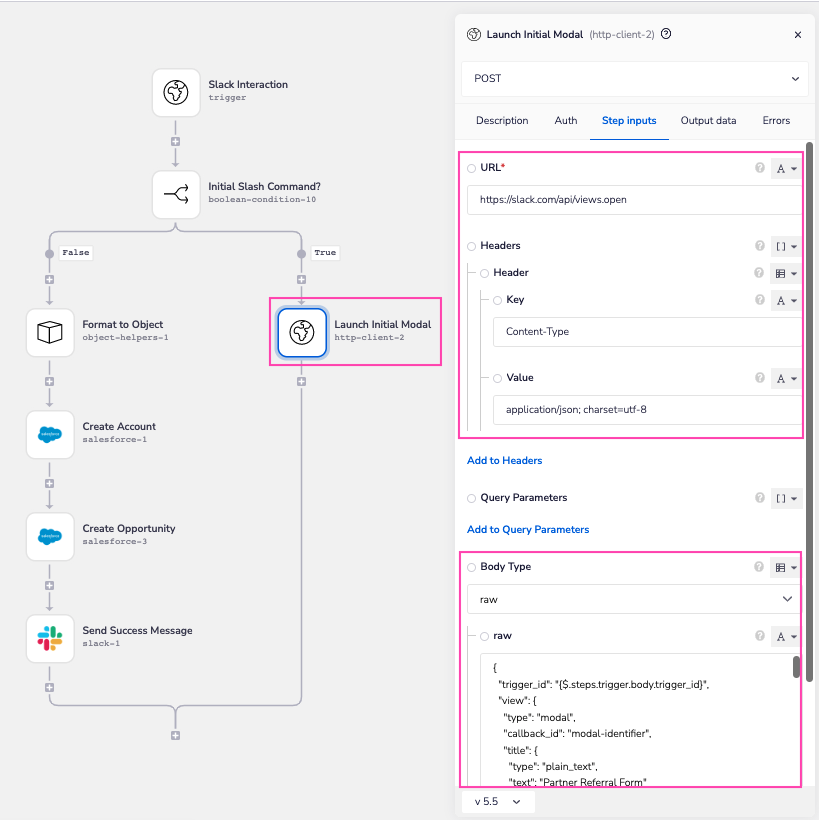Image resolution: width=819 pixels, height=820 pixels.
Task: Click the Create Account Salesforce icon
Action: 50,434
